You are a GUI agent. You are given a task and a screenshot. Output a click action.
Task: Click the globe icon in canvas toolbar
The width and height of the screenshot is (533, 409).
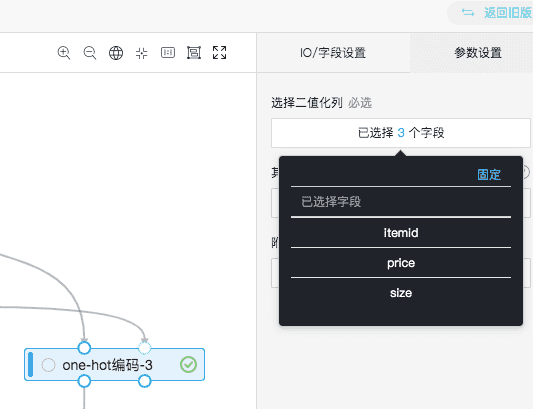(x=116, y=53)
